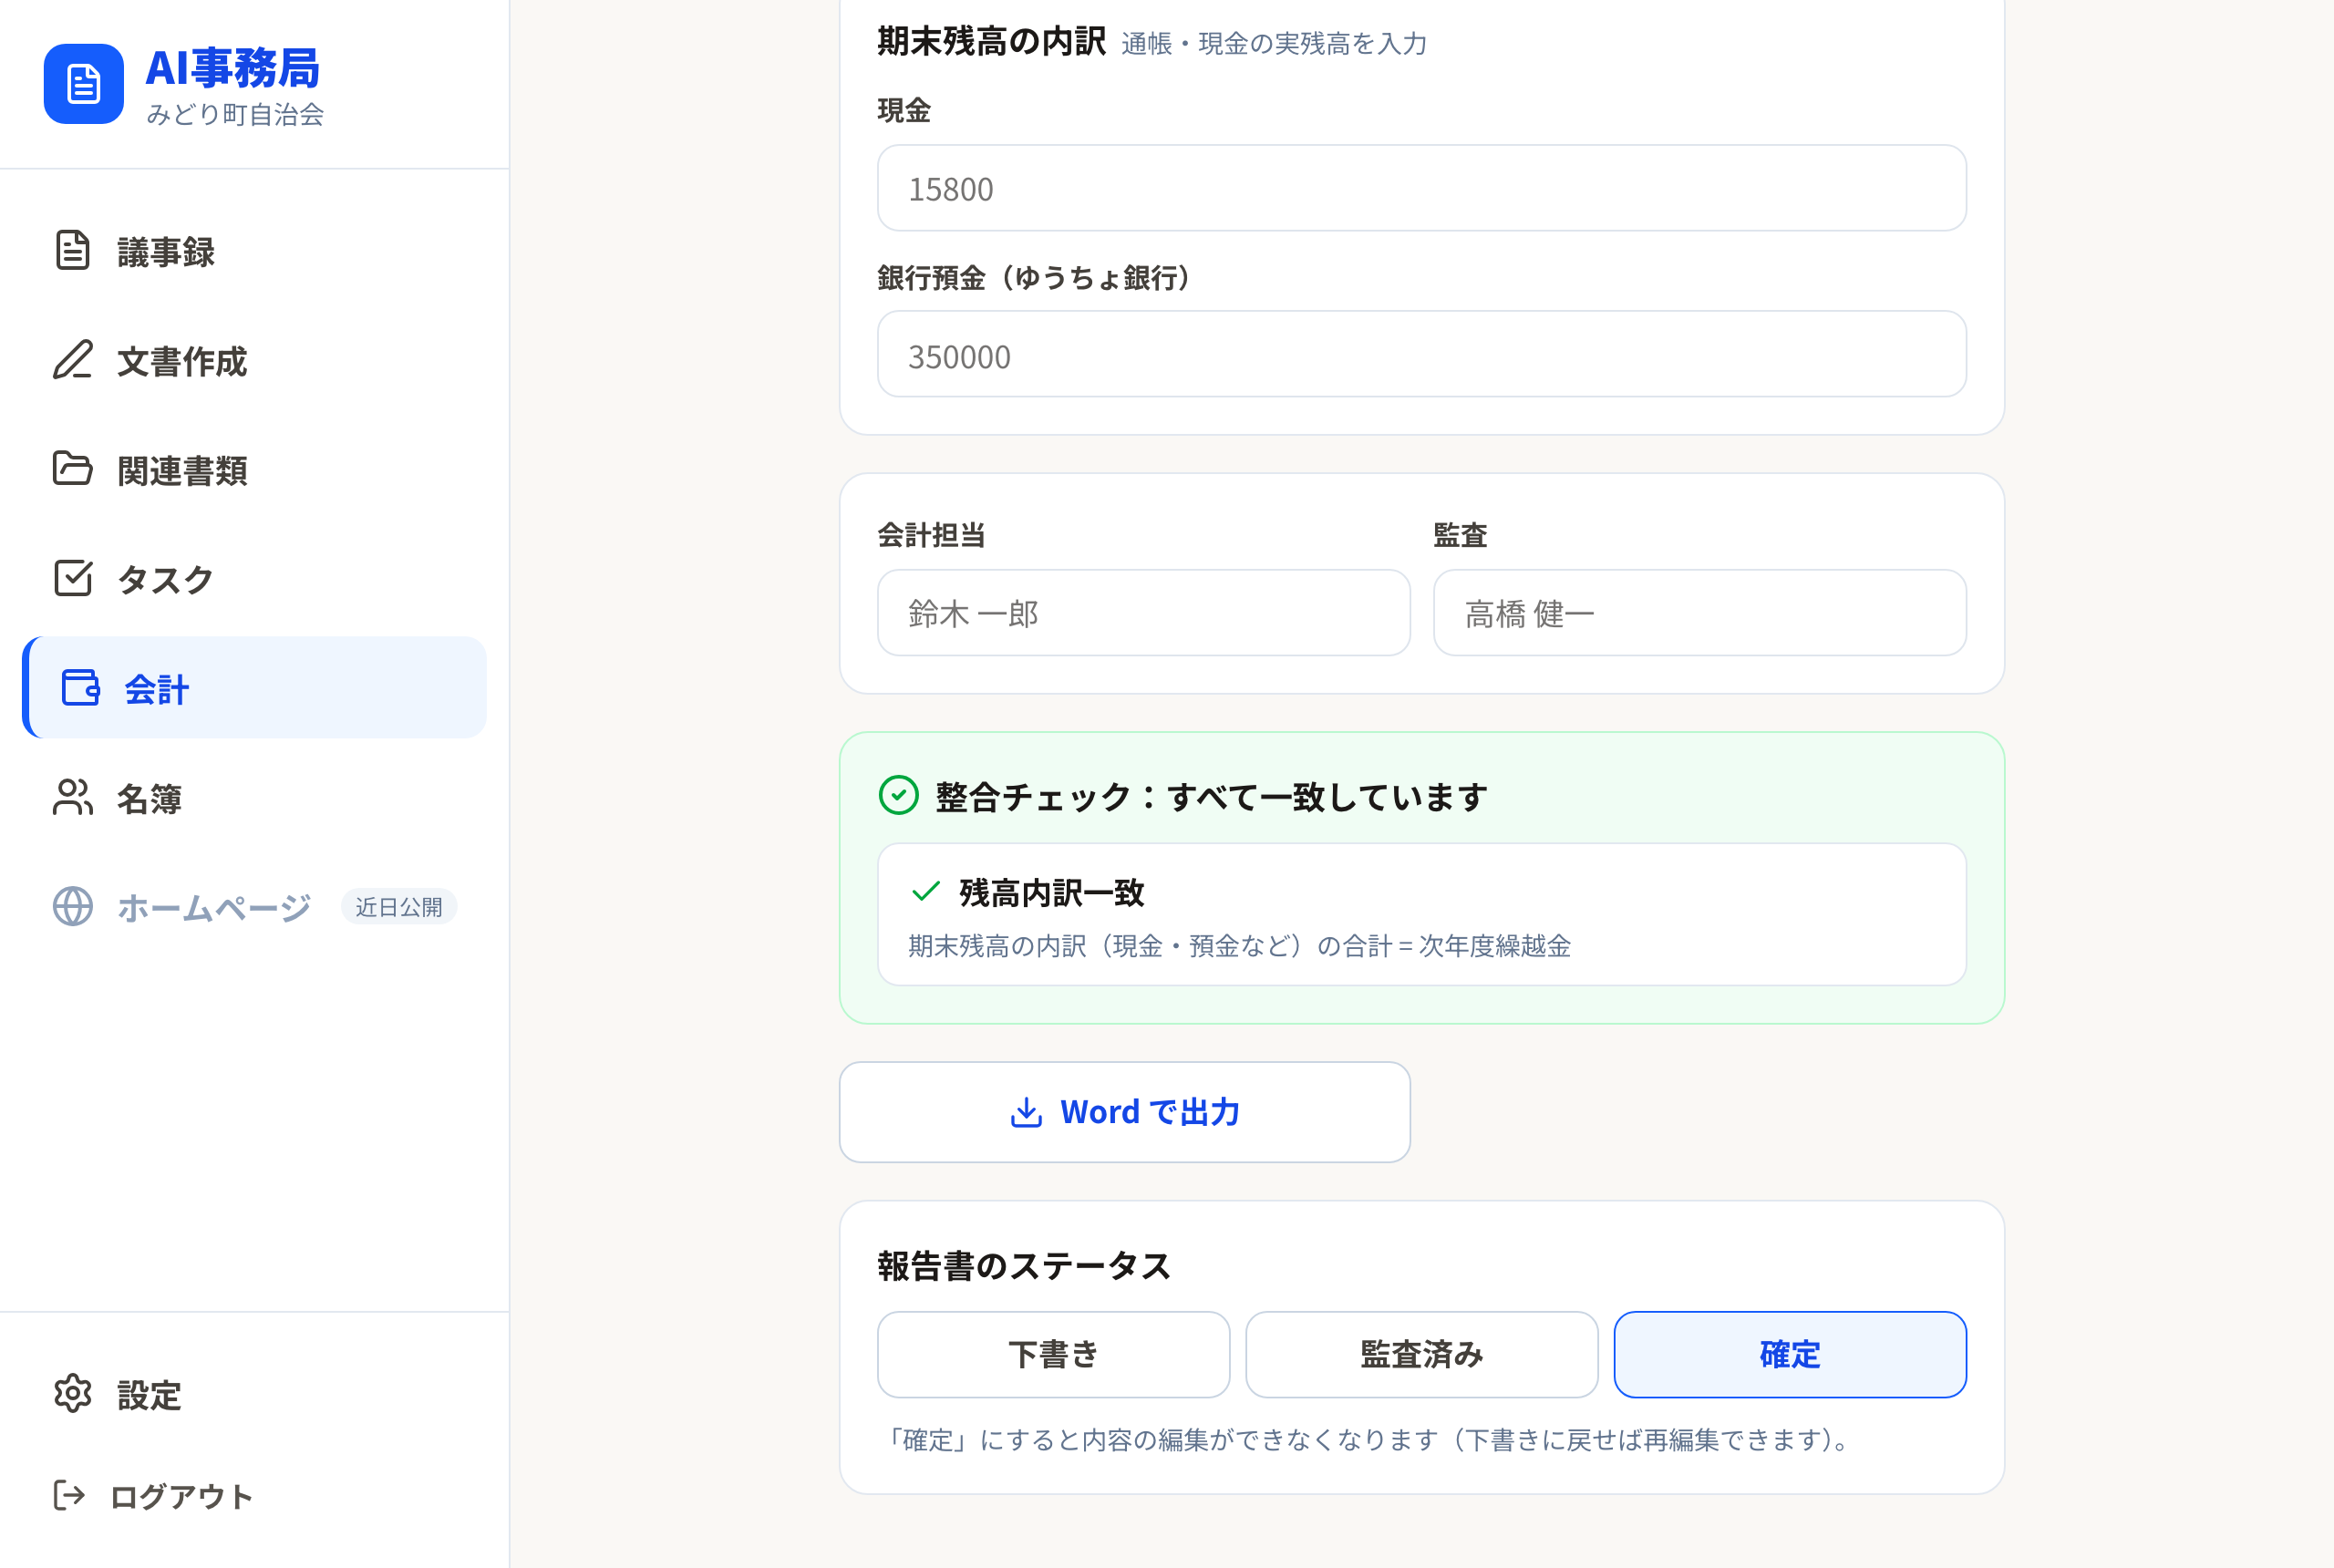Set the report status to 監査済み
Viewport: 2334px width, 1568px height.
click(x=1421, y=1354)
